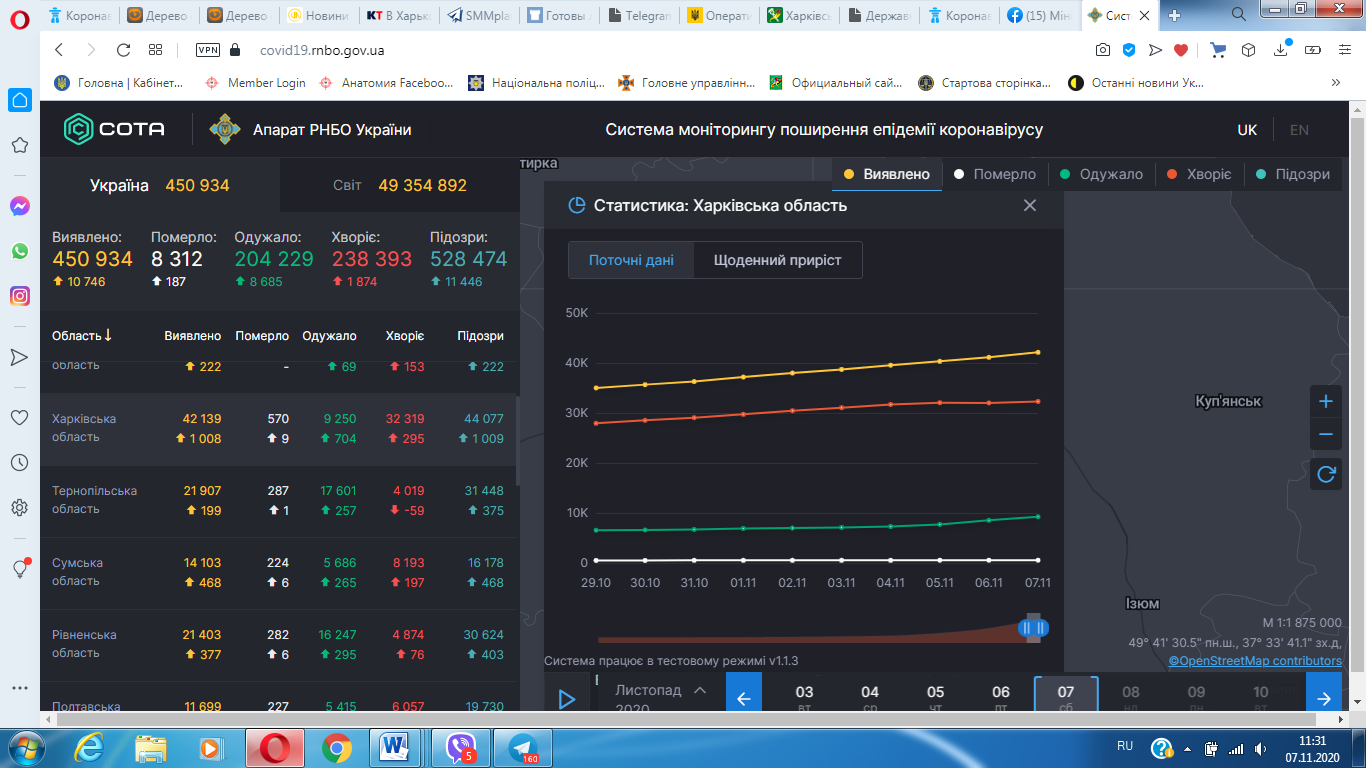
Task: Click the map zoom out minus button
Action: pos(1326,434)
